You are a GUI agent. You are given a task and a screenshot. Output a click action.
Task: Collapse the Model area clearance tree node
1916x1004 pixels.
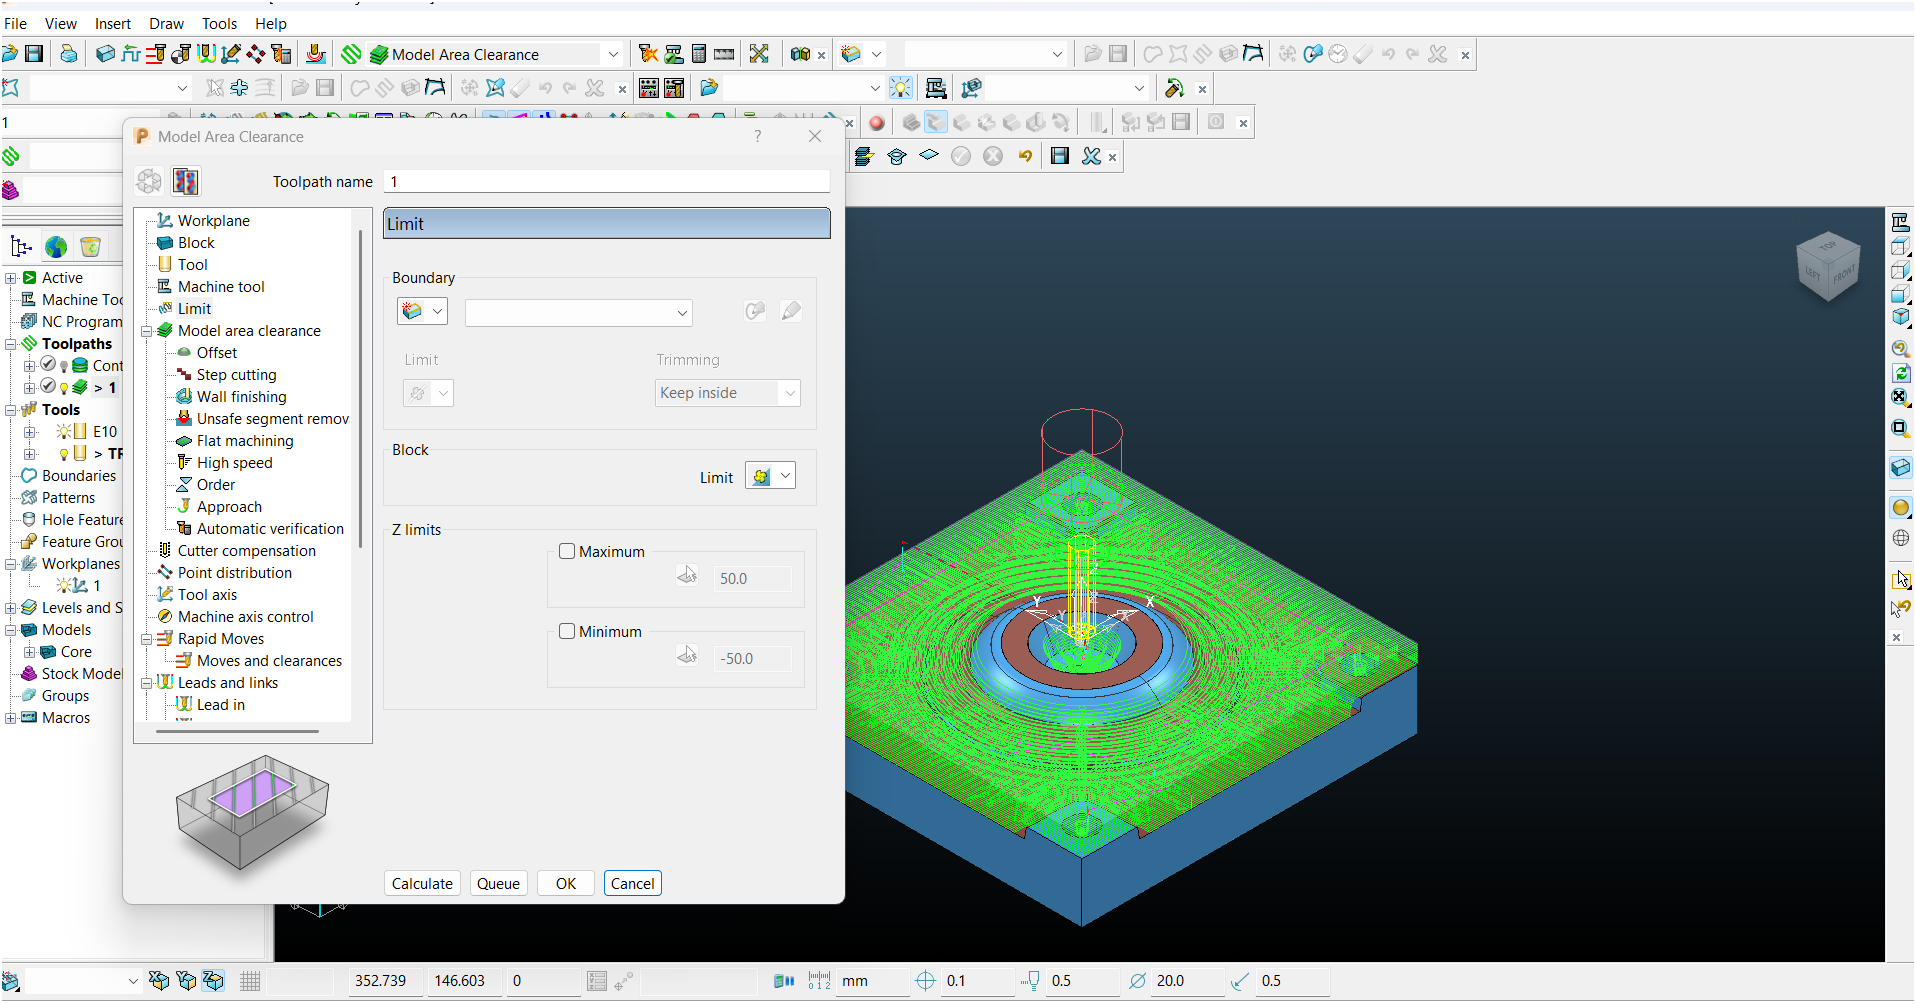point(147,331)
